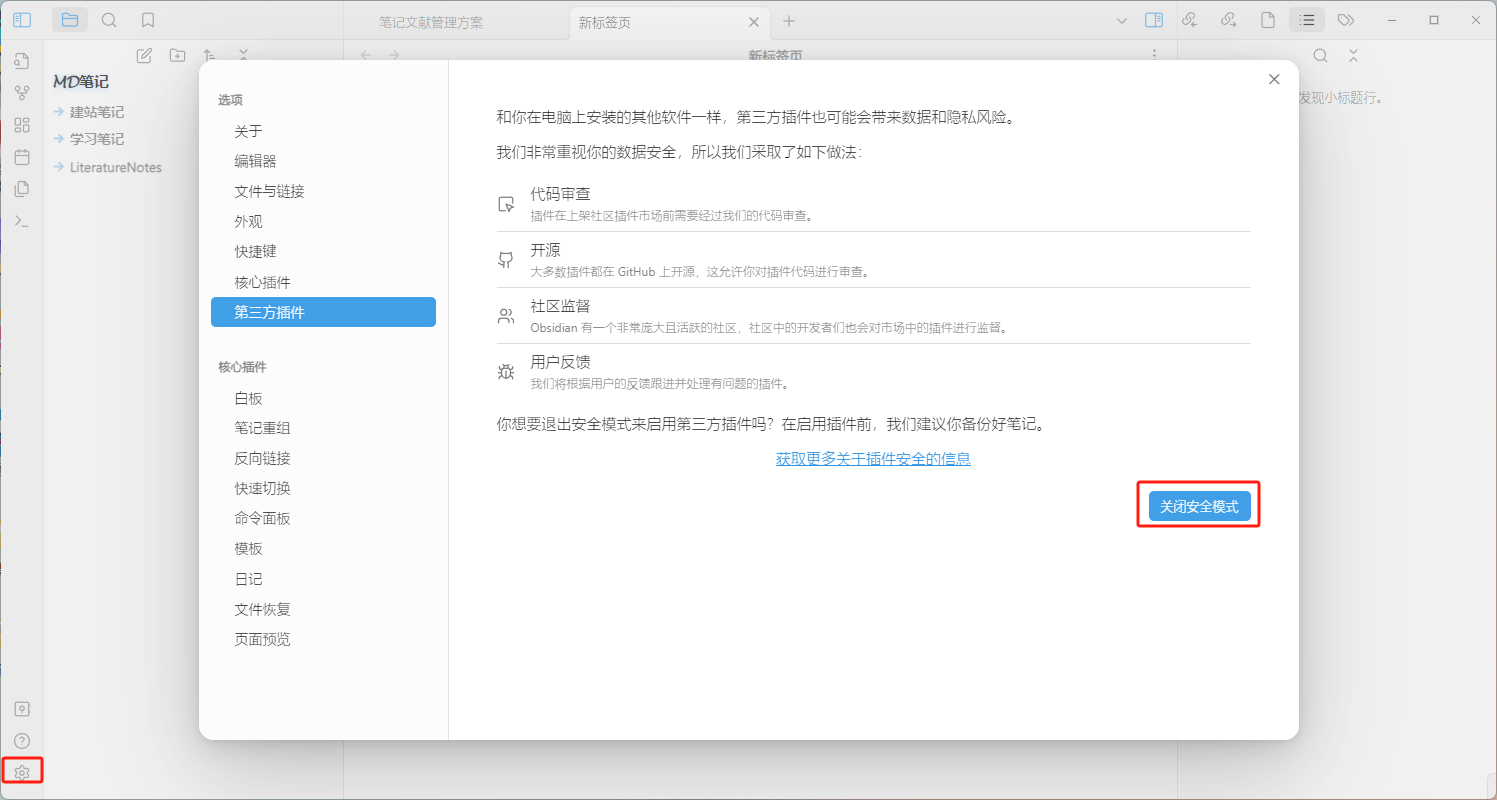This screenshot has height=800, width=1497.
Task: Collapse all in the outline panel
Action: coord(1353,56)
